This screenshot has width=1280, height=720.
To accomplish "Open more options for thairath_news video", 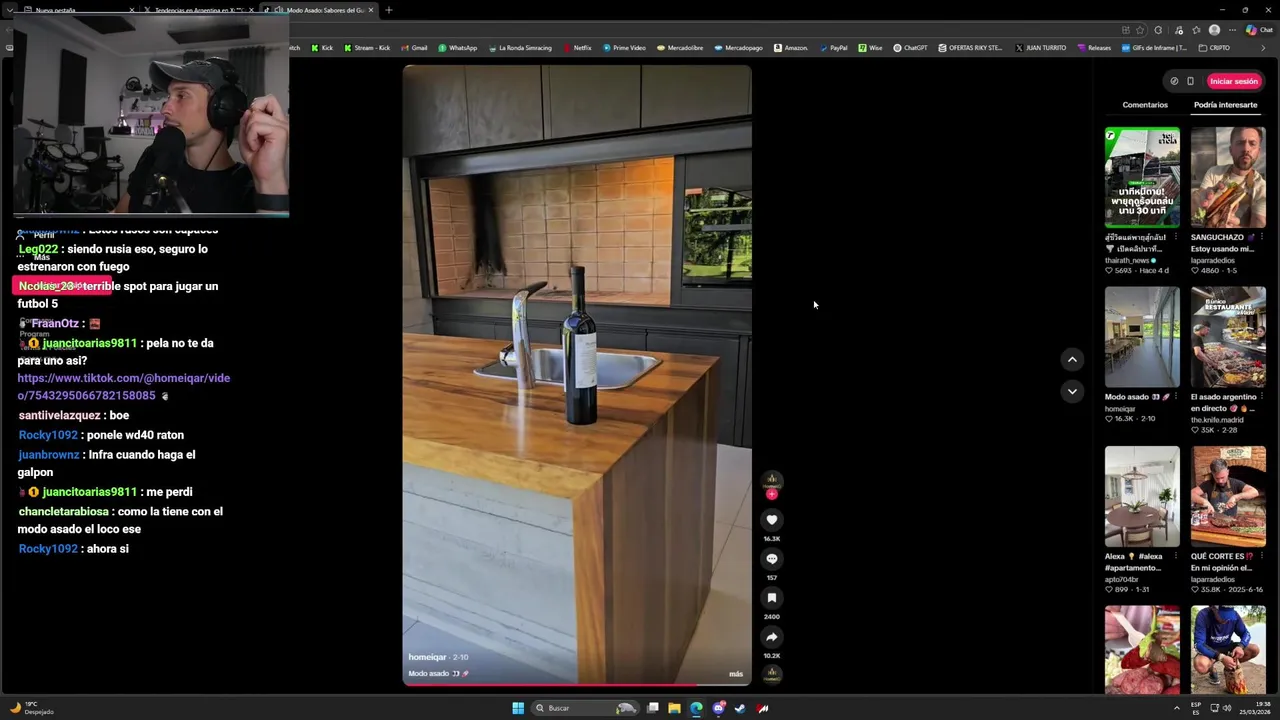I will click(x=1175, y=238).
